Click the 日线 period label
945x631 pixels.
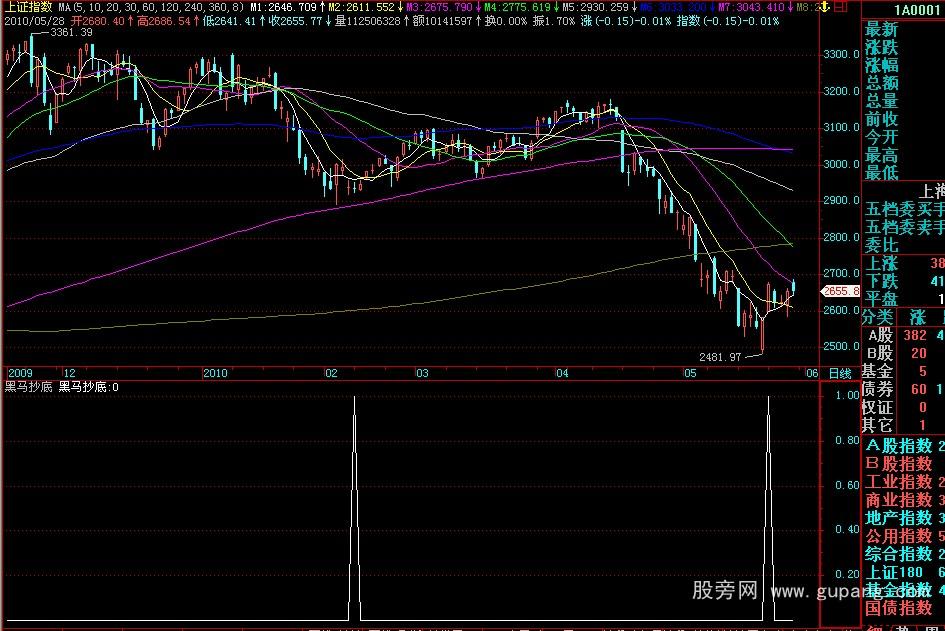840,373
